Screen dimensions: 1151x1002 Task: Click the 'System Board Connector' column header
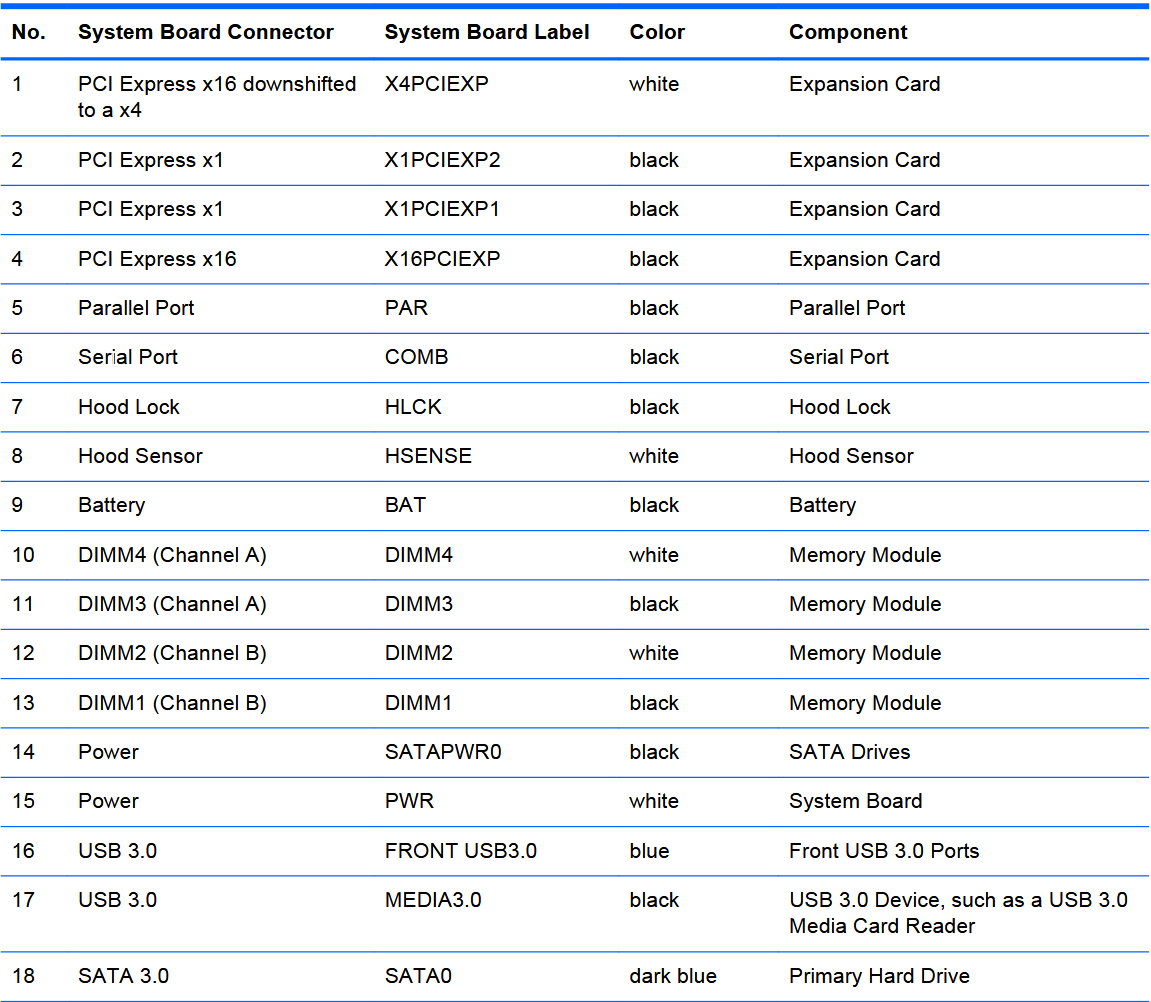[206, 32]
